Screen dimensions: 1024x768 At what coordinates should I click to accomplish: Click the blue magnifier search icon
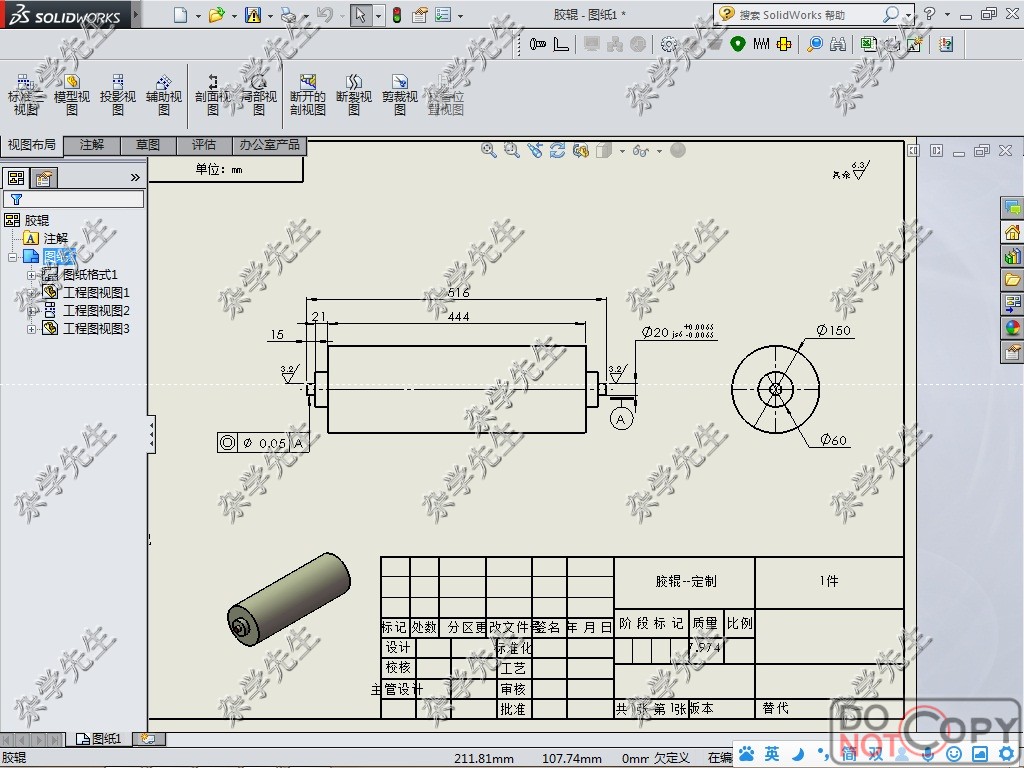click(814, 44)
